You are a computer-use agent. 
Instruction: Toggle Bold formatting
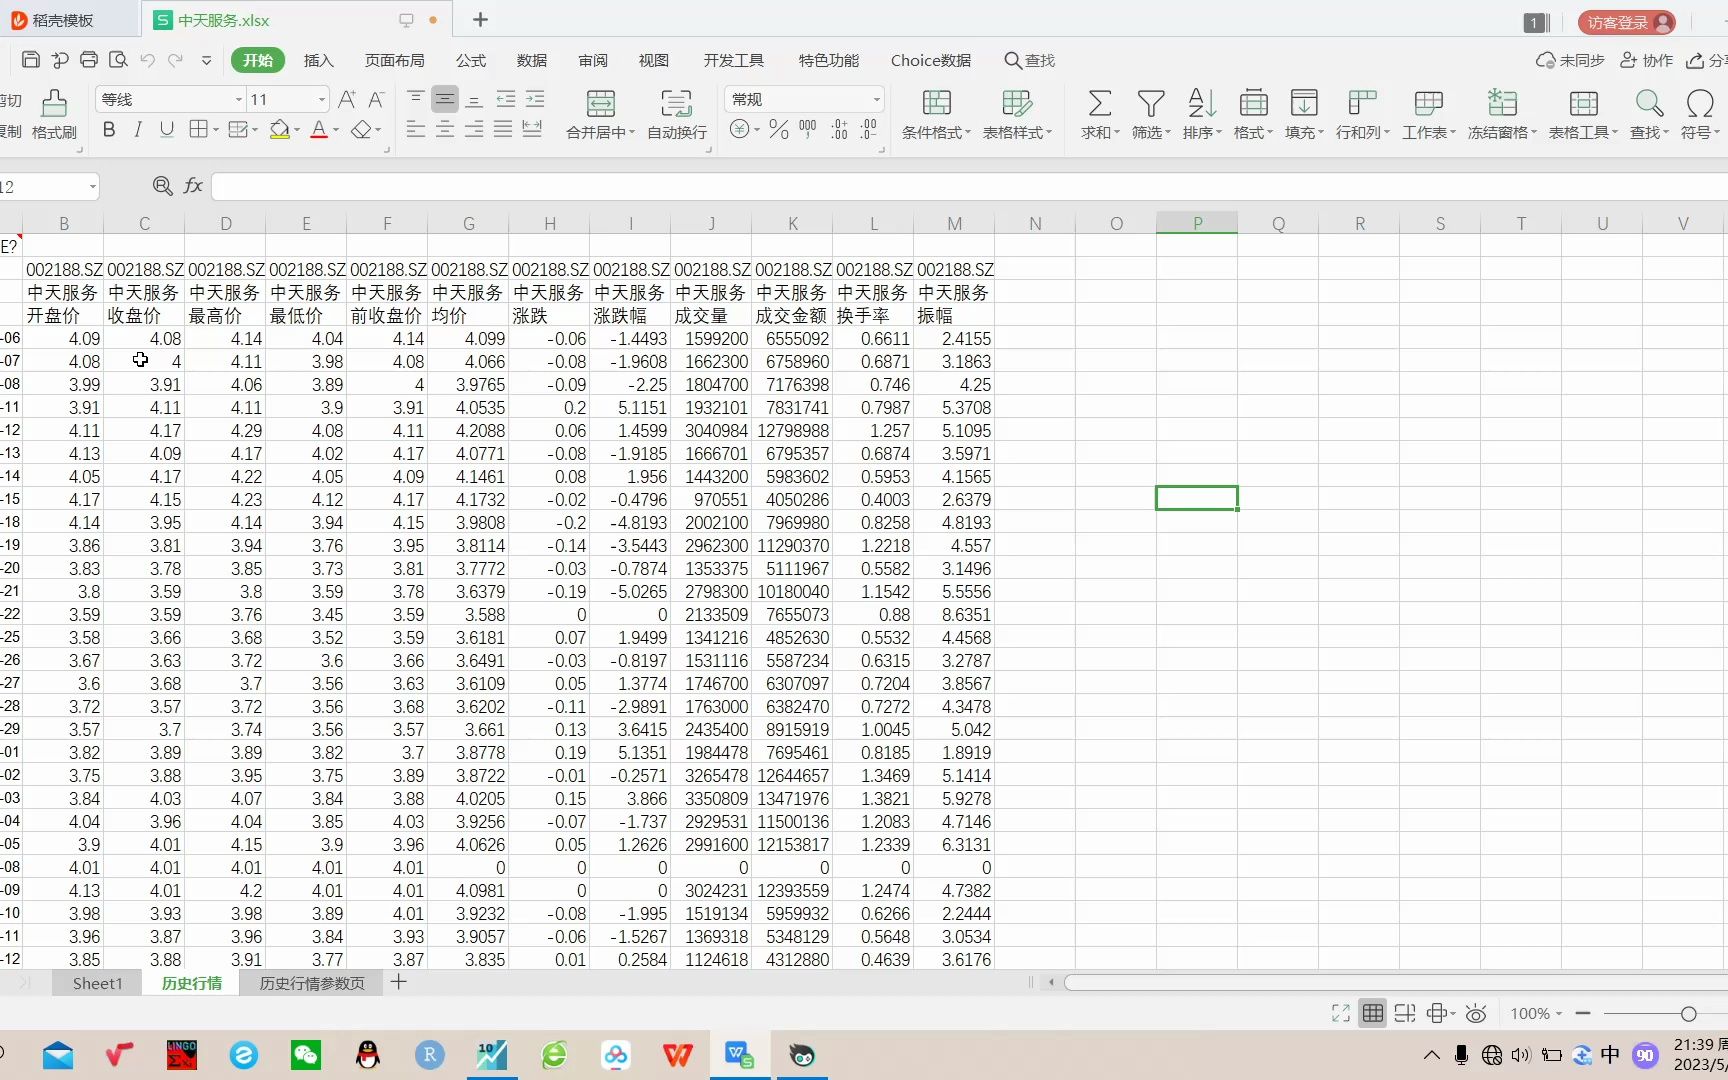pyautogui.click(x=109, y=129)
